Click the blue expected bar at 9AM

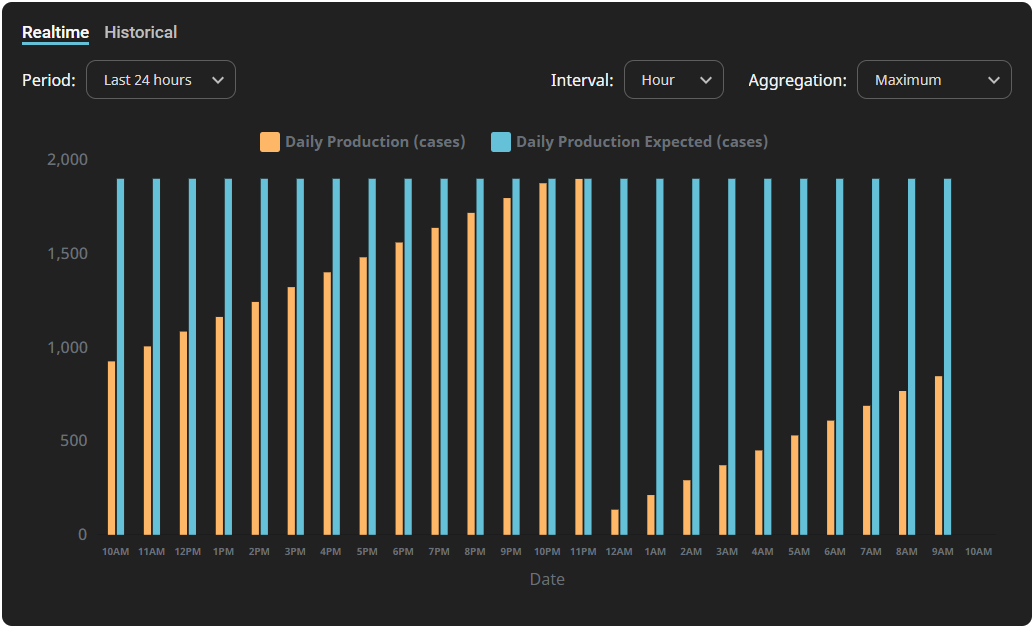click(x=947, y=357)
